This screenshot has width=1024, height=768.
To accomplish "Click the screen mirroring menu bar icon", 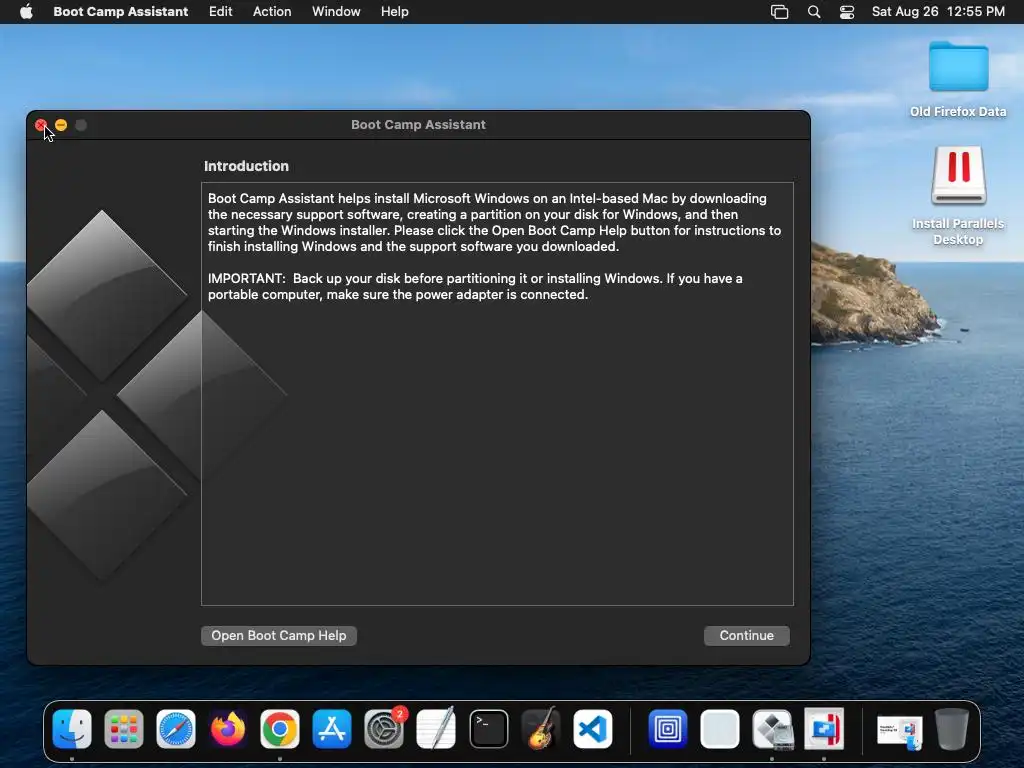I will coord(780,12).
